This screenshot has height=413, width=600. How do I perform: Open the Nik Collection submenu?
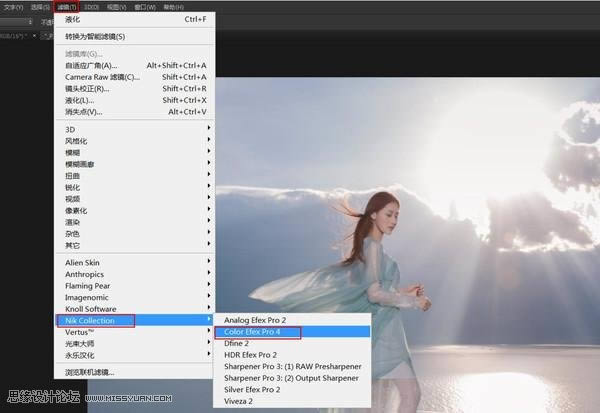tap(94, 321)
